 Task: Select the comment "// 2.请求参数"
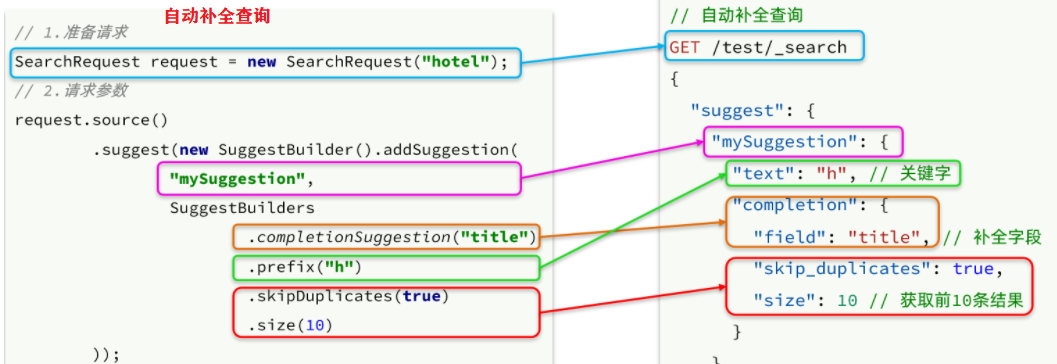pyautogui.click(x=71, y=91)
